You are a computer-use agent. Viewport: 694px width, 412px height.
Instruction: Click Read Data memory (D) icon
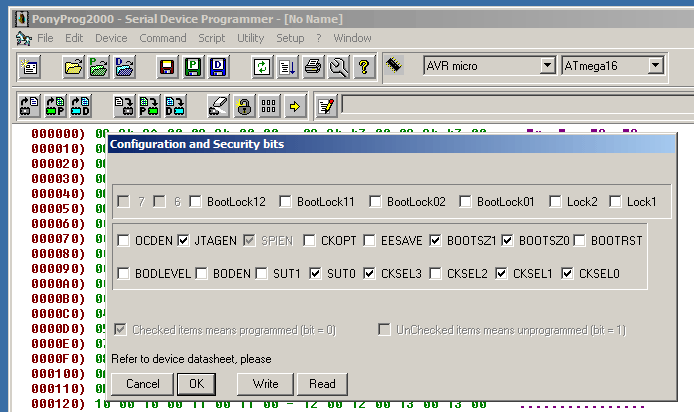tap(81, 106)
